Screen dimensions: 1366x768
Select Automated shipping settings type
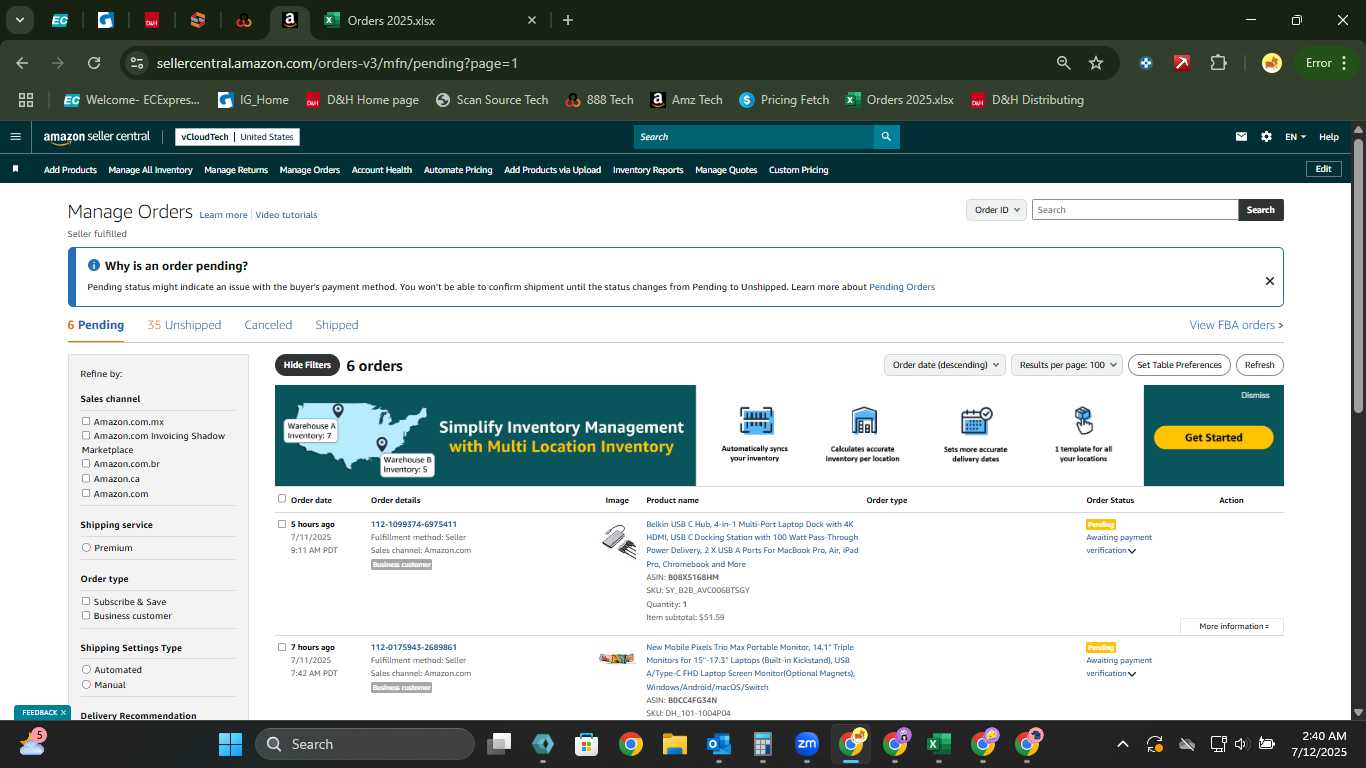(x=86, y=670)
